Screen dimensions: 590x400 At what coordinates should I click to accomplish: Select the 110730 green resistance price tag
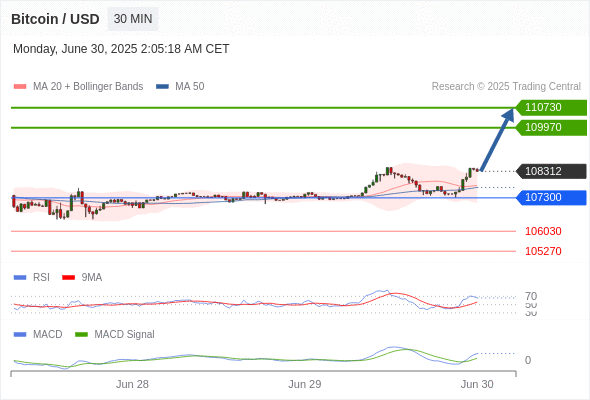551,108
